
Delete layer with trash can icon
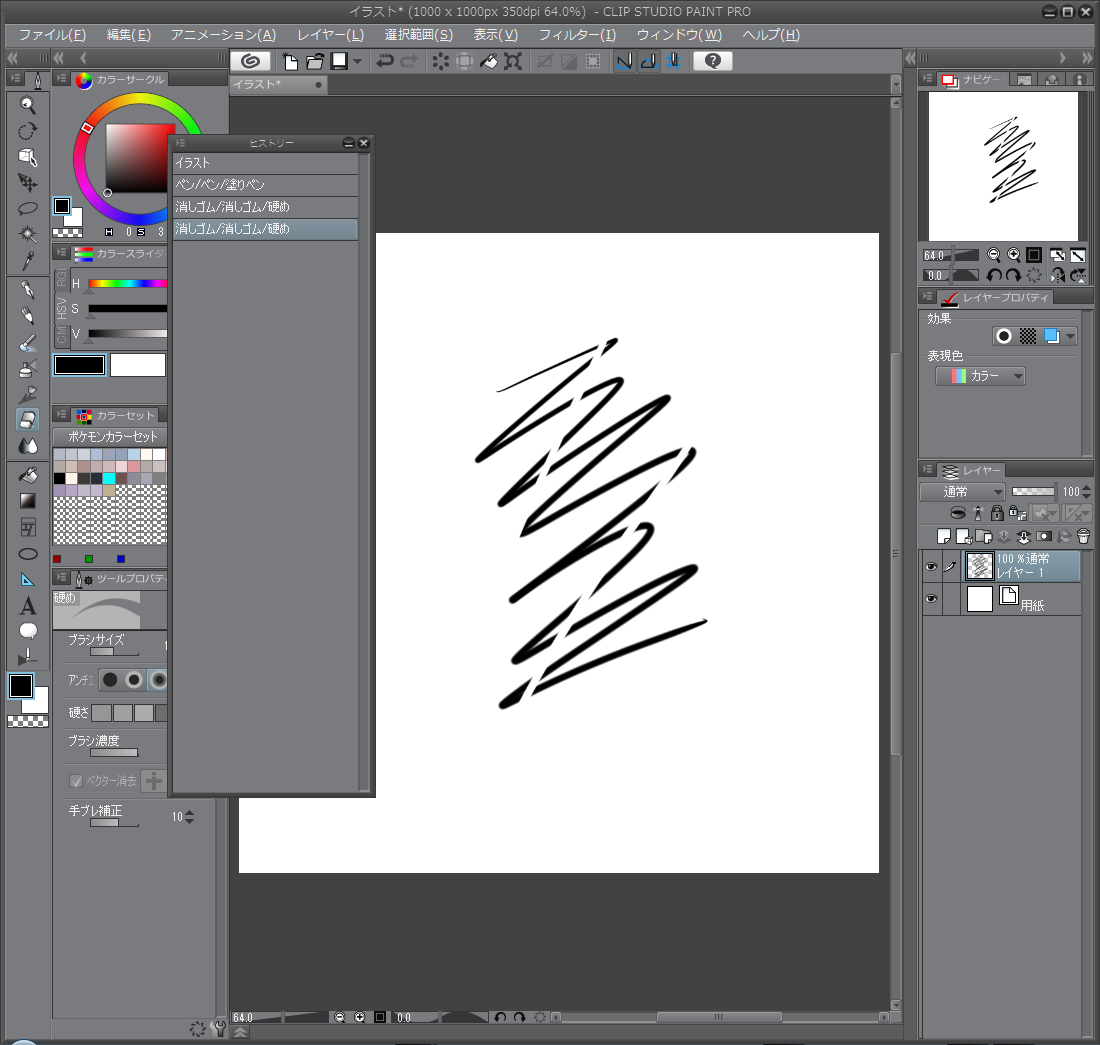tap(1083, 536)
